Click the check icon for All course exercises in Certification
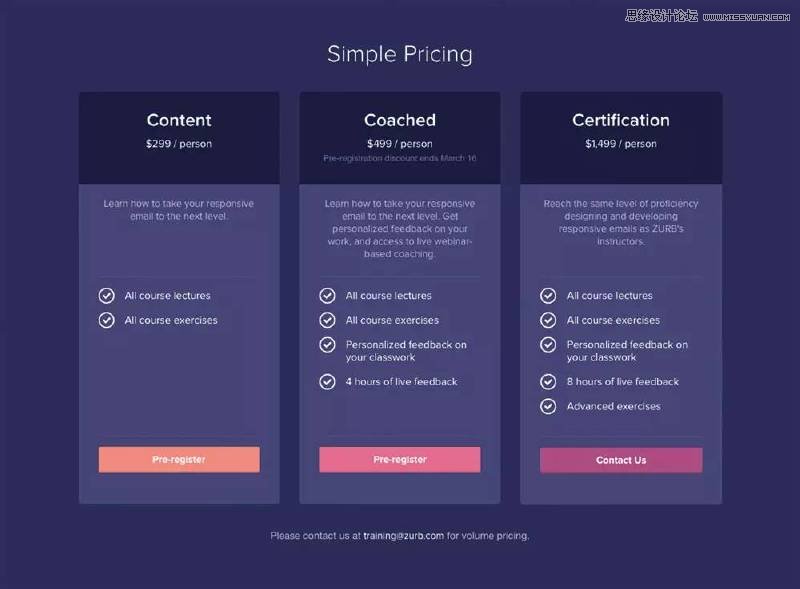800x589 pixels. 548,320
